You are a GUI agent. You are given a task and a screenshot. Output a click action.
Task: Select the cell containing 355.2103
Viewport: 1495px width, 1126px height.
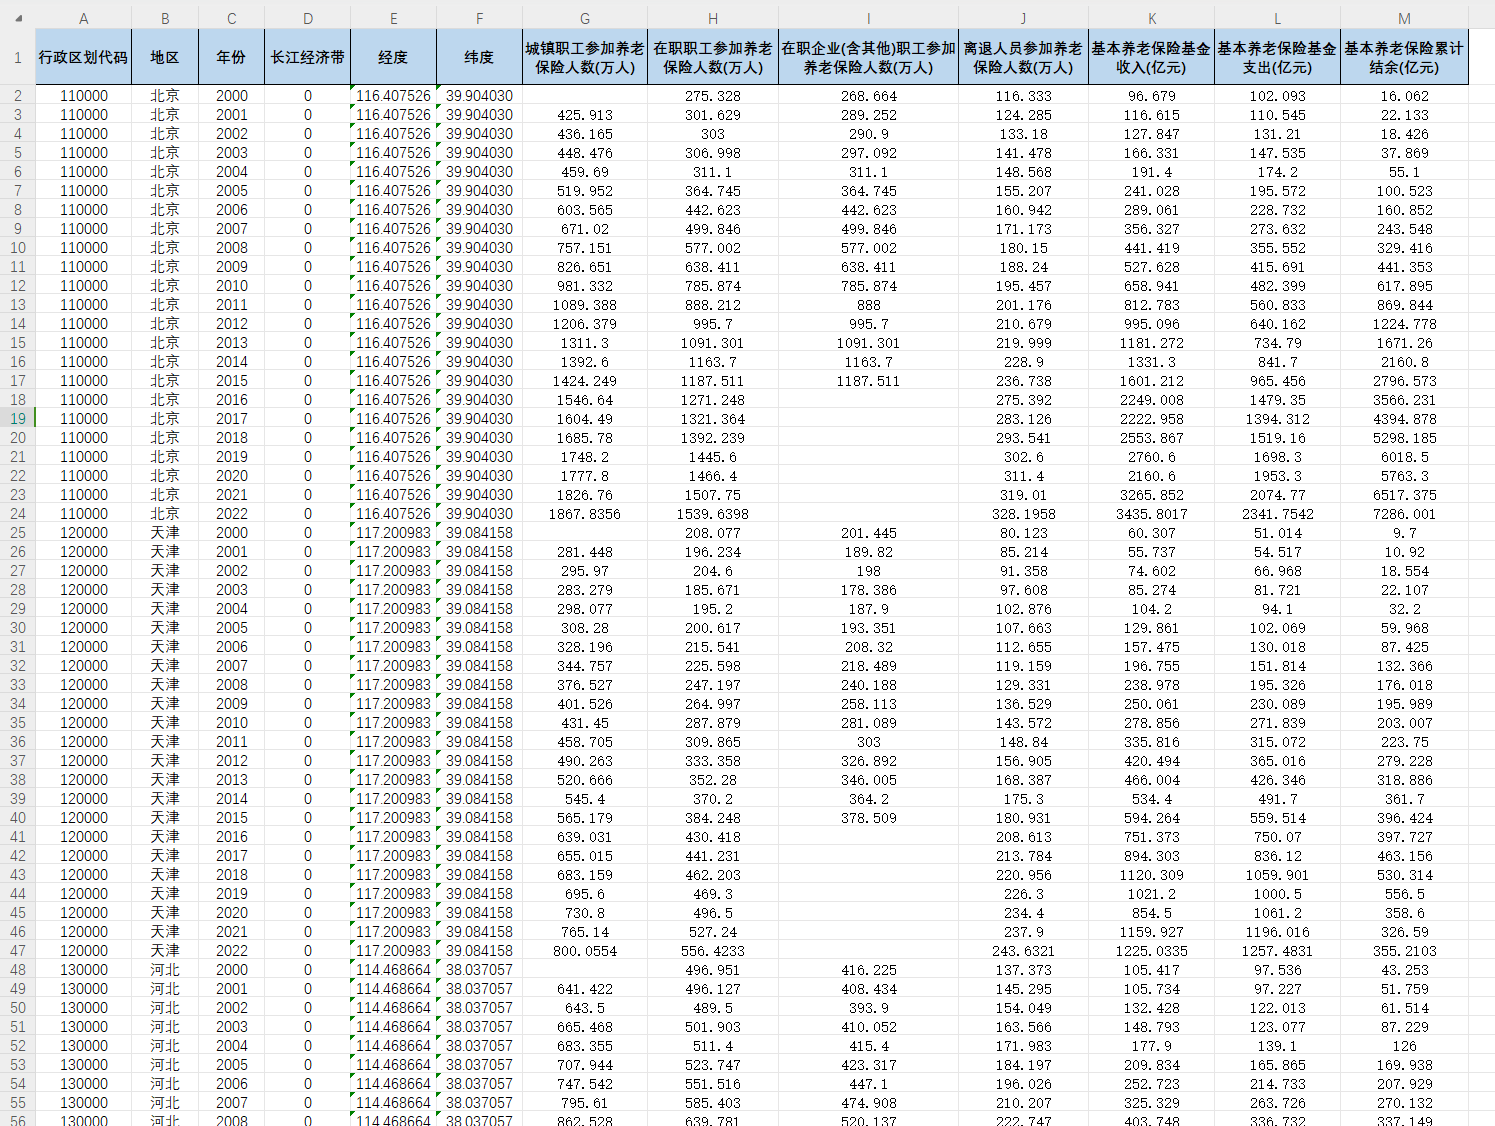[1404, 950]
